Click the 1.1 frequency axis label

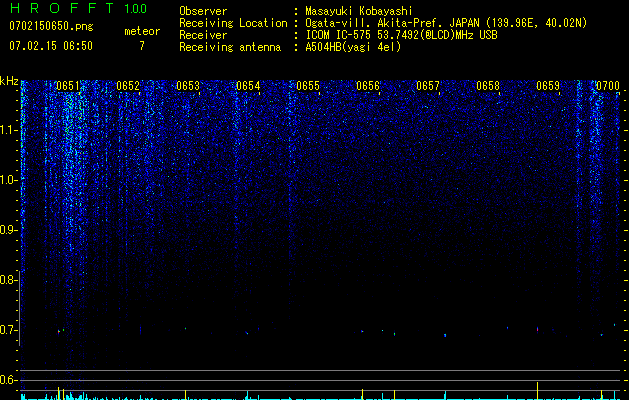[x=8, y=130]
